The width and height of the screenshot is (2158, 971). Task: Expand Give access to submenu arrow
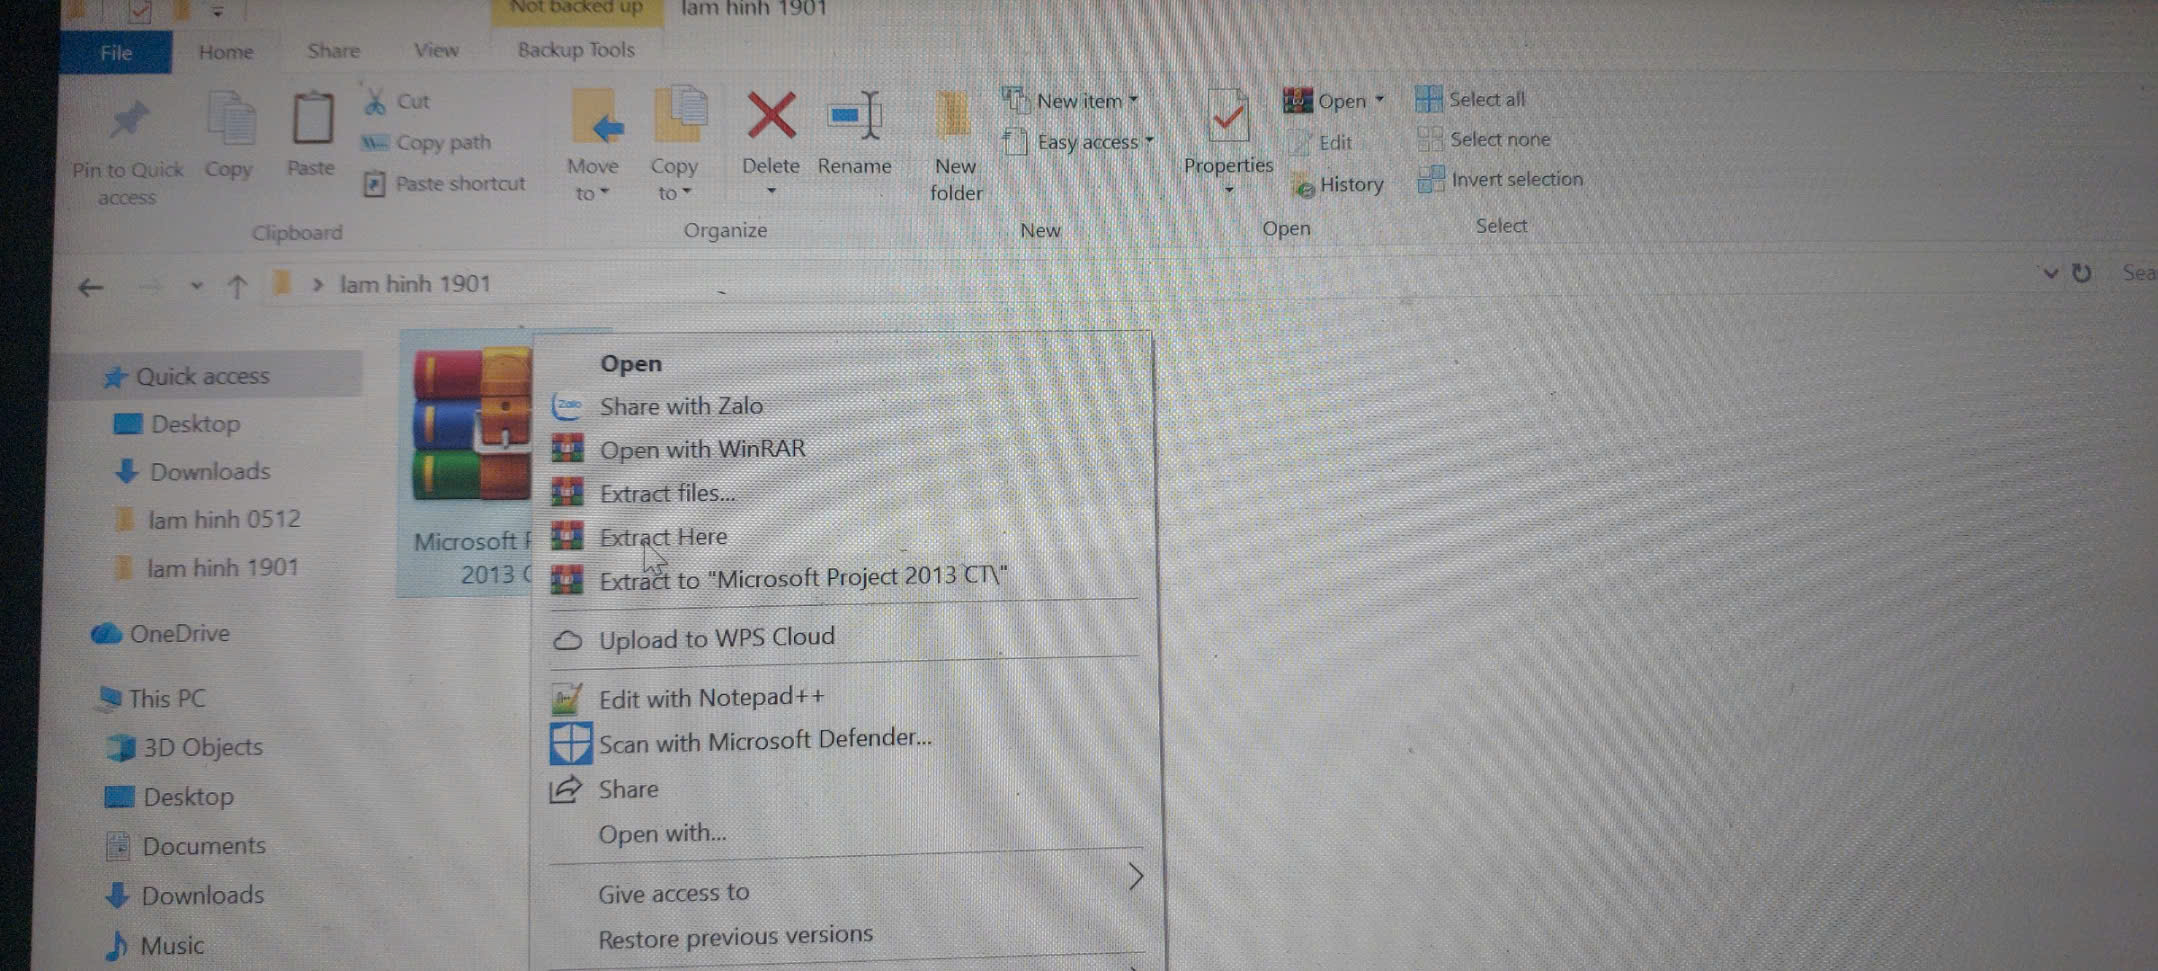pos(1135,877)
